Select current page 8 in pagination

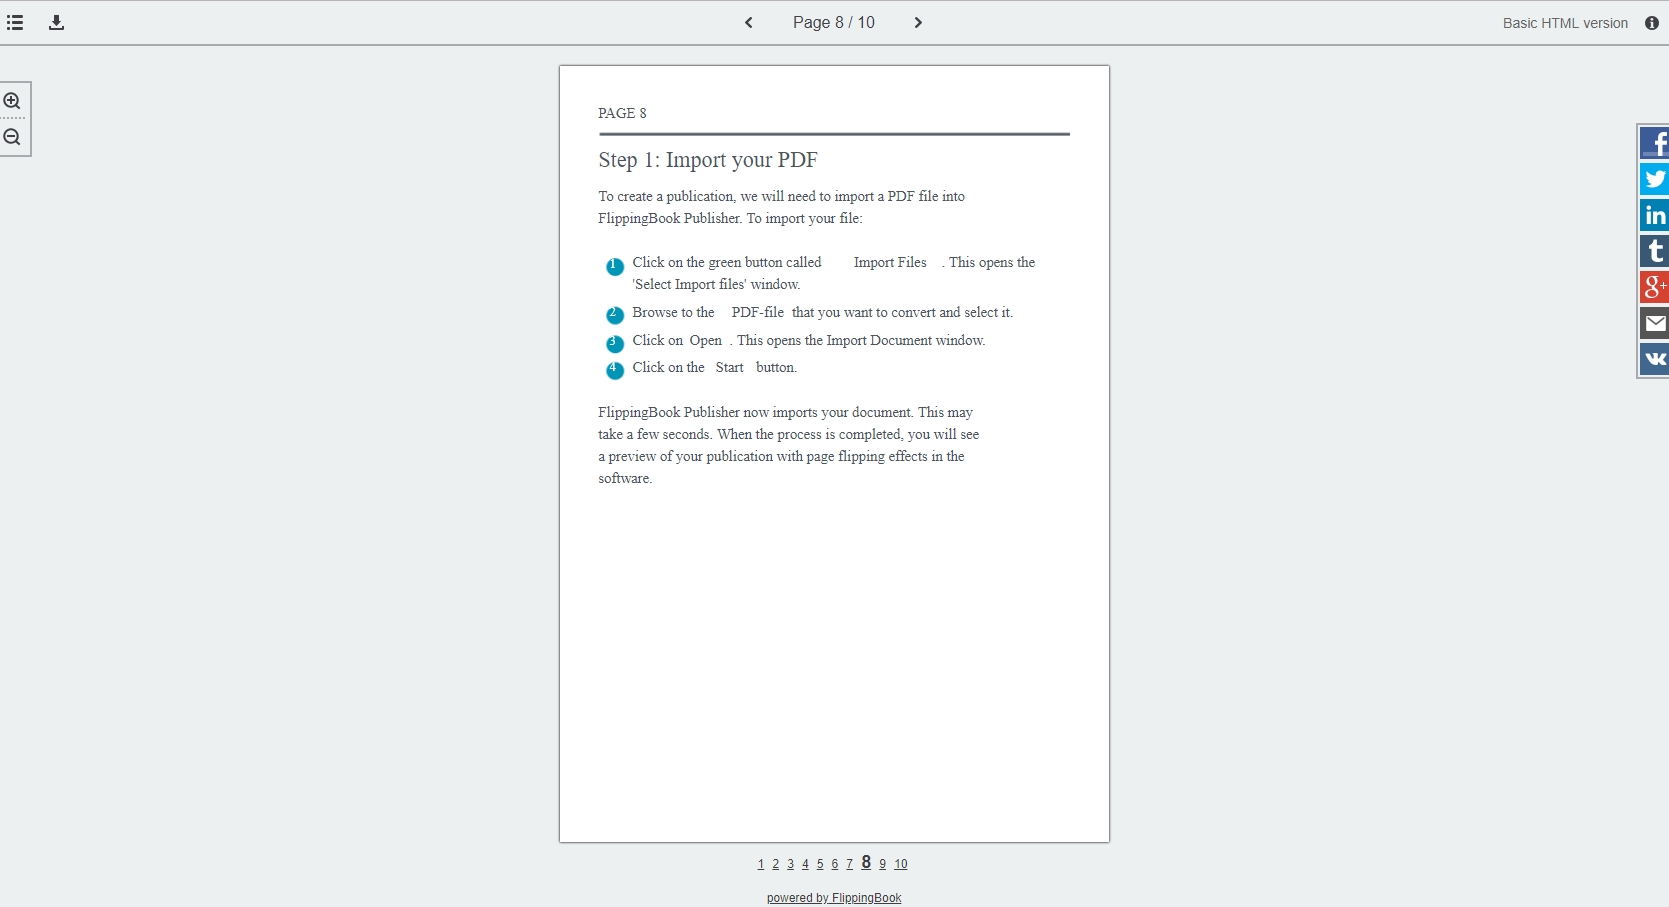coord(866,862)
